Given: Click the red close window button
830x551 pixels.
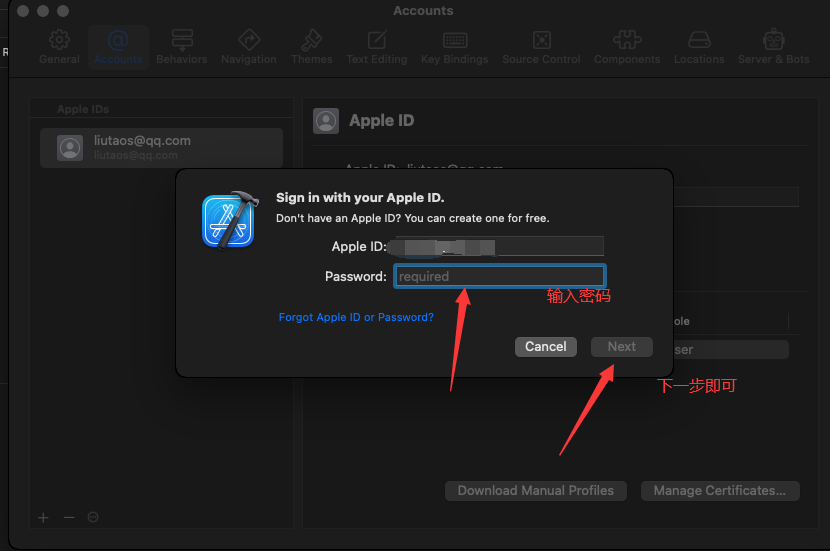Looking at the screenshot, I should (23, 11).
